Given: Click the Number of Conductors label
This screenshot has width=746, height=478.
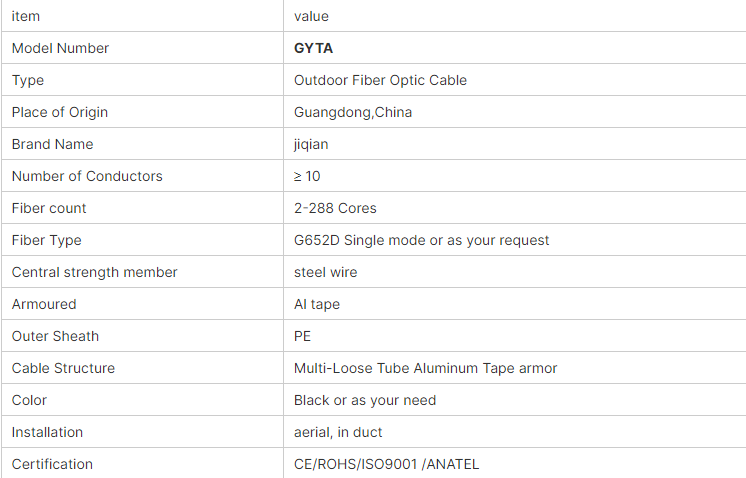Looking at the screenshot, I should [87, 176].
